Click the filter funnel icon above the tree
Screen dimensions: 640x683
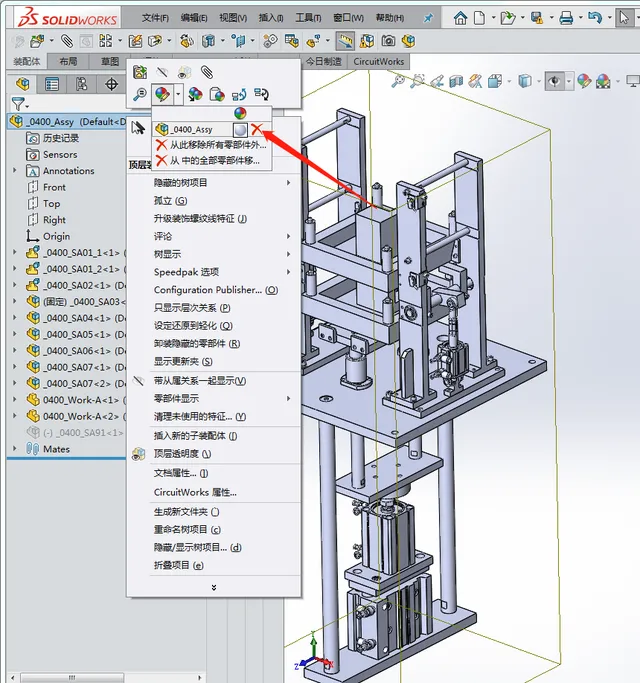[x=18, y=104]
